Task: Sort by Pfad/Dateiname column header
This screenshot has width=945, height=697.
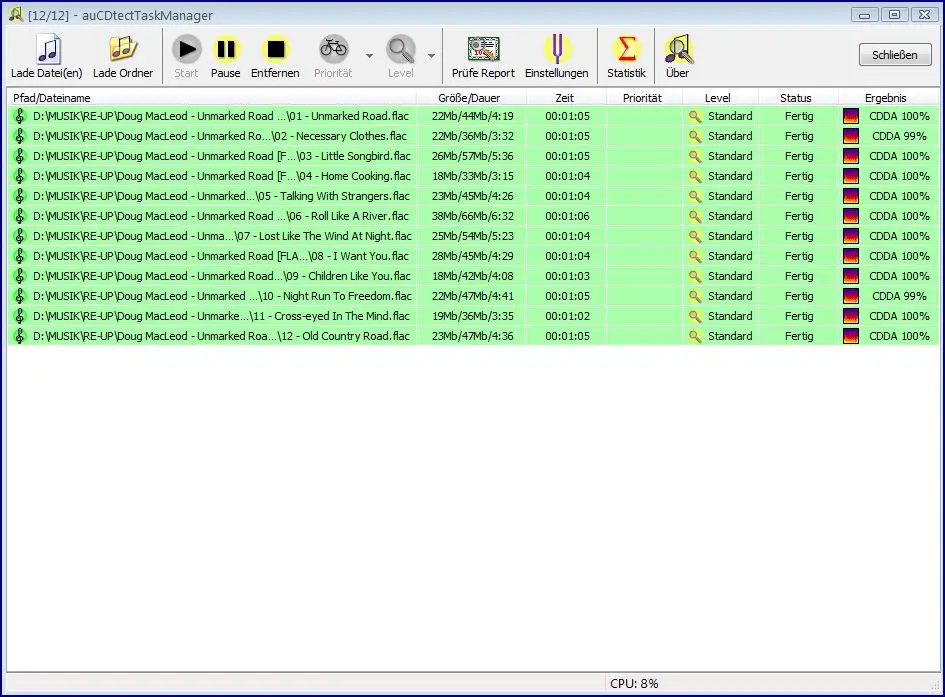Action: click(x=211, y=98)
